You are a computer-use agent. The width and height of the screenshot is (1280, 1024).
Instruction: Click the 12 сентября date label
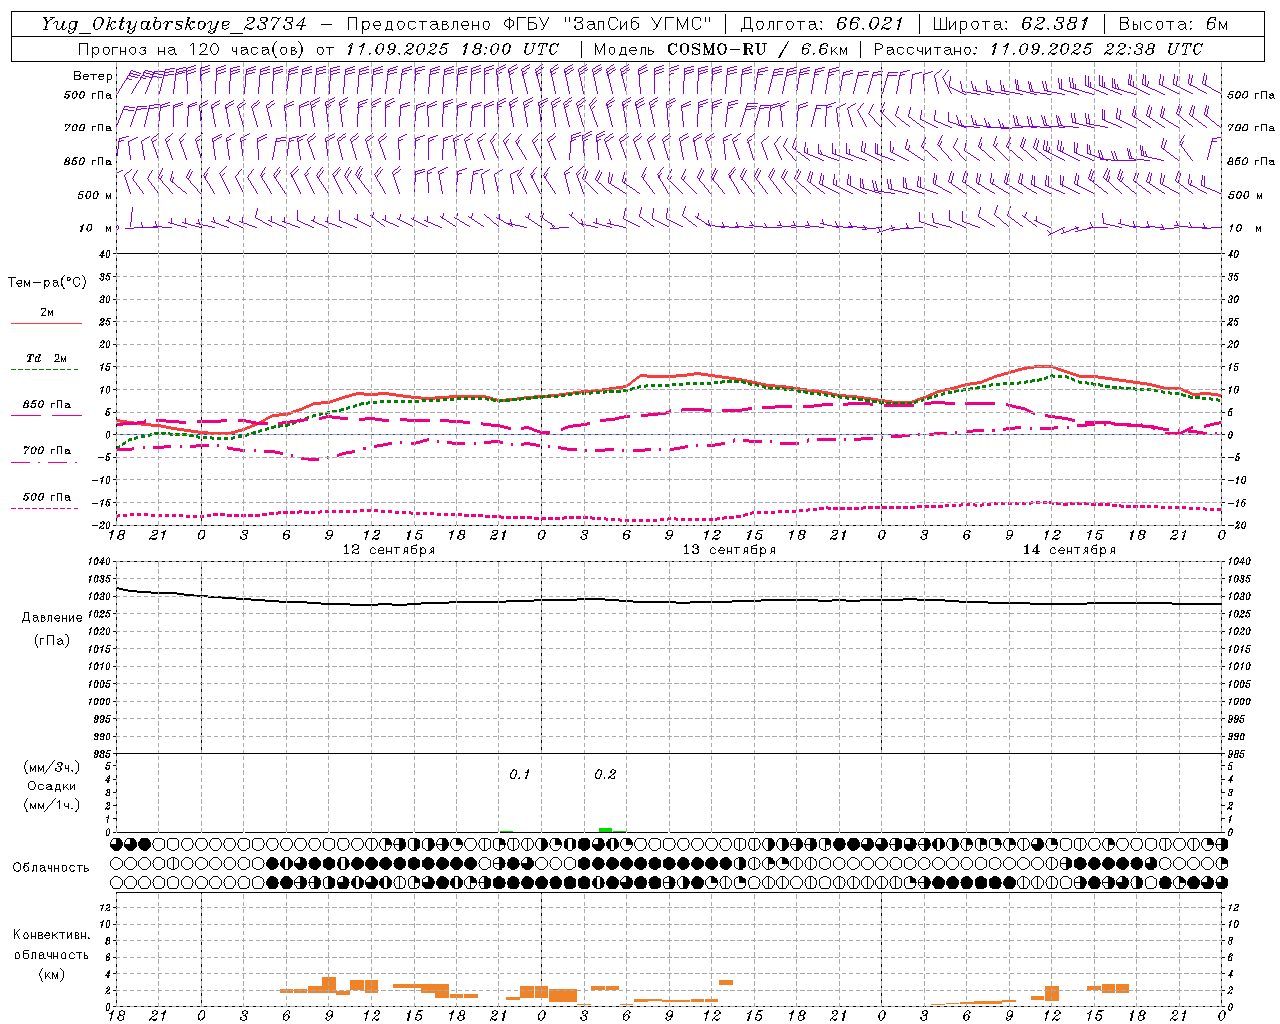389,550
